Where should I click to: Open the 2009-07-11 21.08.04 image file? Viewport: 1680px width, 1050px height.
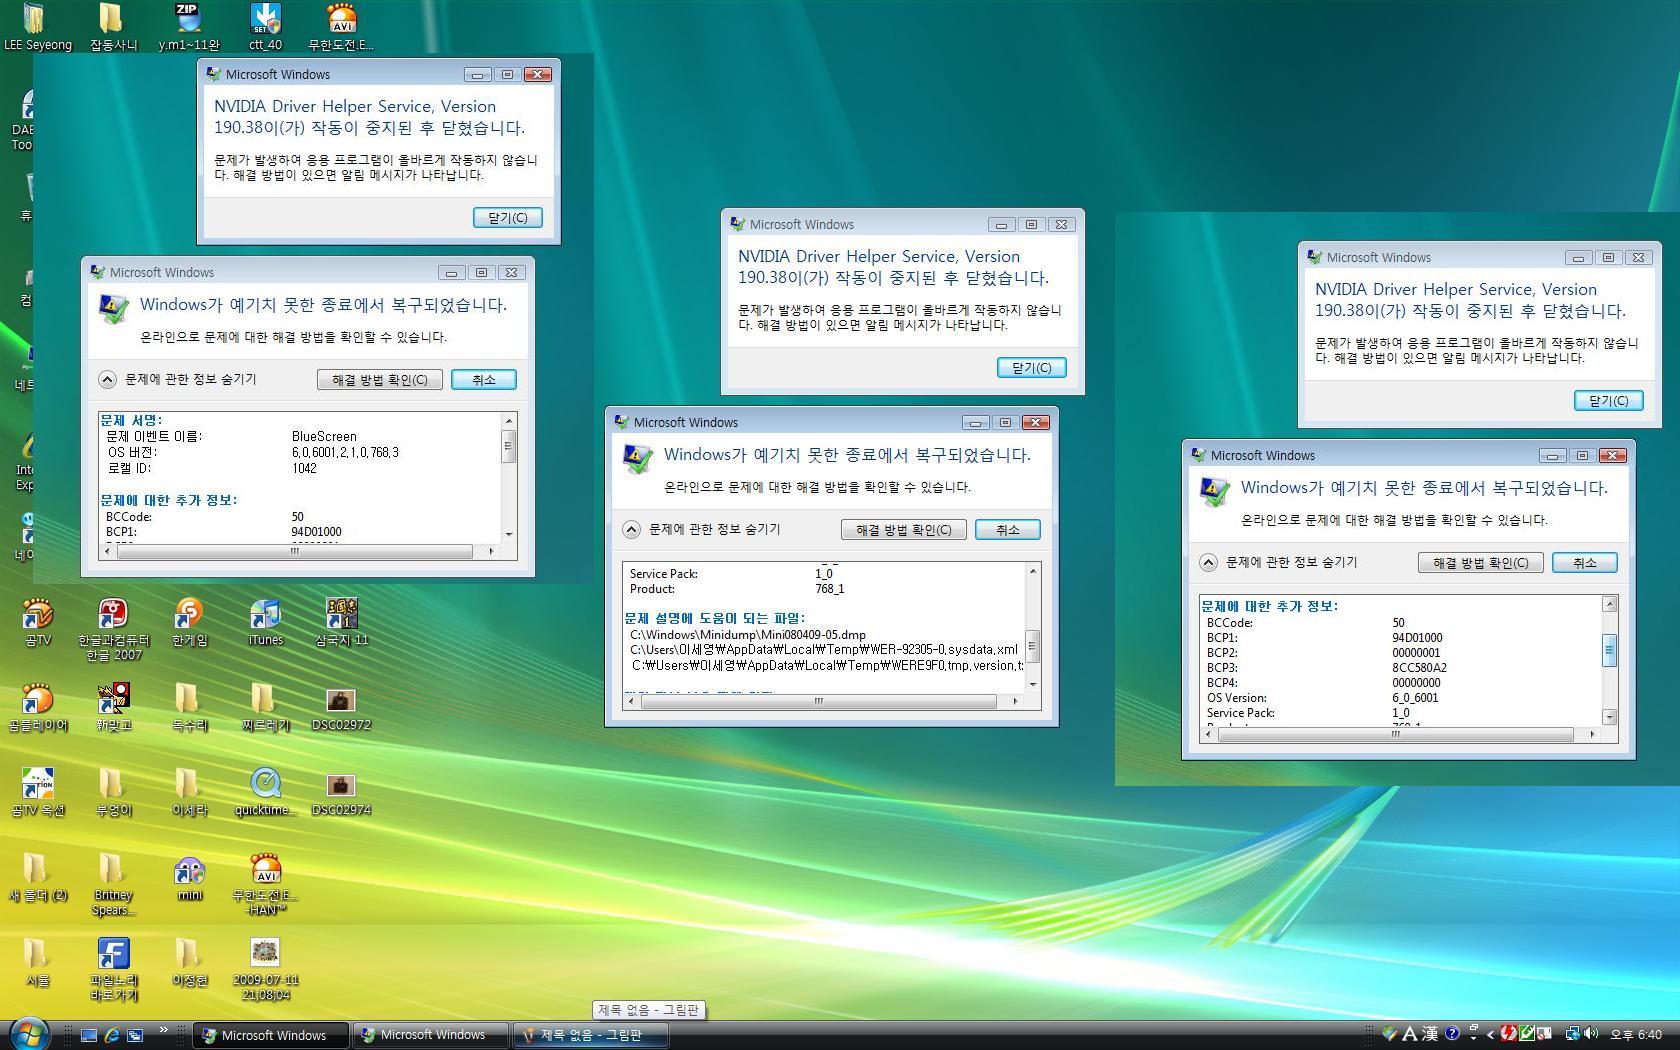tap(265, 970)
